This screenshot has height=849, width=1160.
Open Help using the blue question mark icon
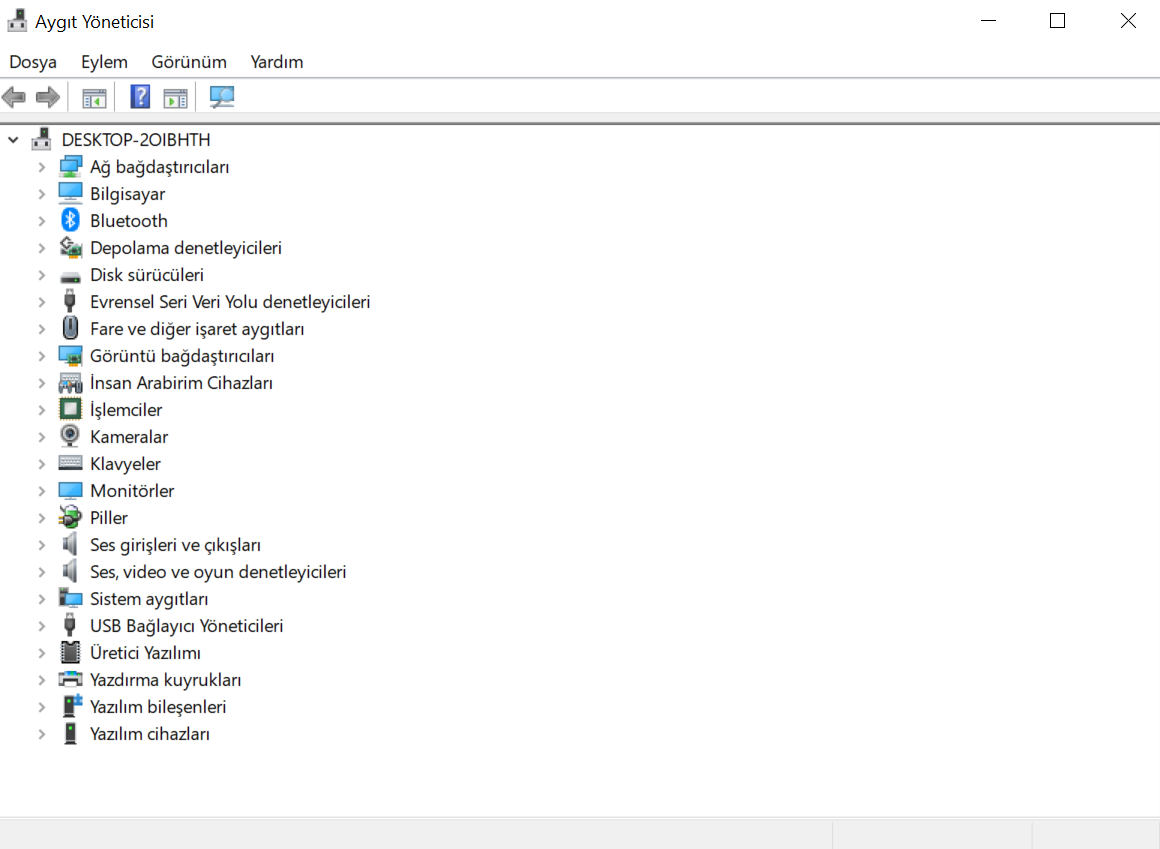pyautogui.click(x=139, y=96)
